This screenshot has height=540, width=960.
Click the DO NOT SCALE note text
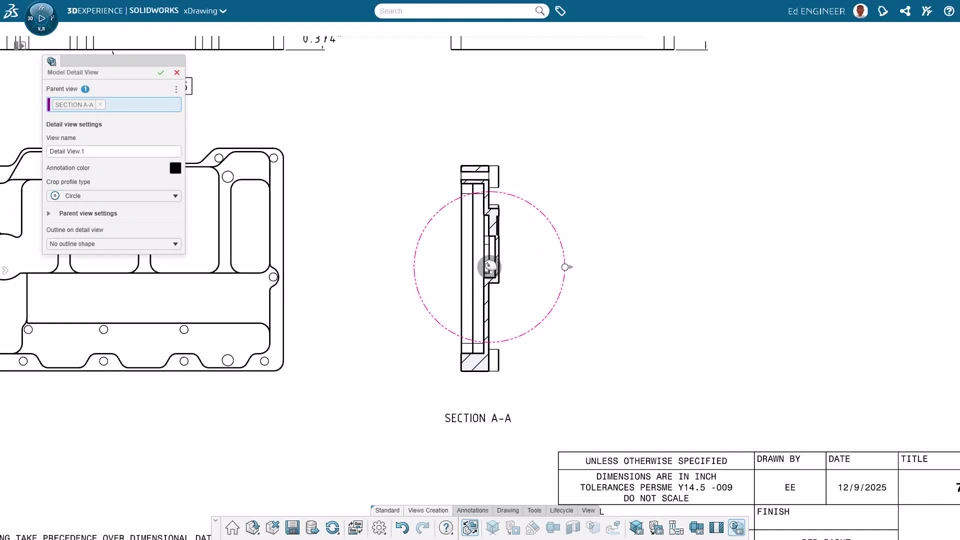tap(656, 498)
